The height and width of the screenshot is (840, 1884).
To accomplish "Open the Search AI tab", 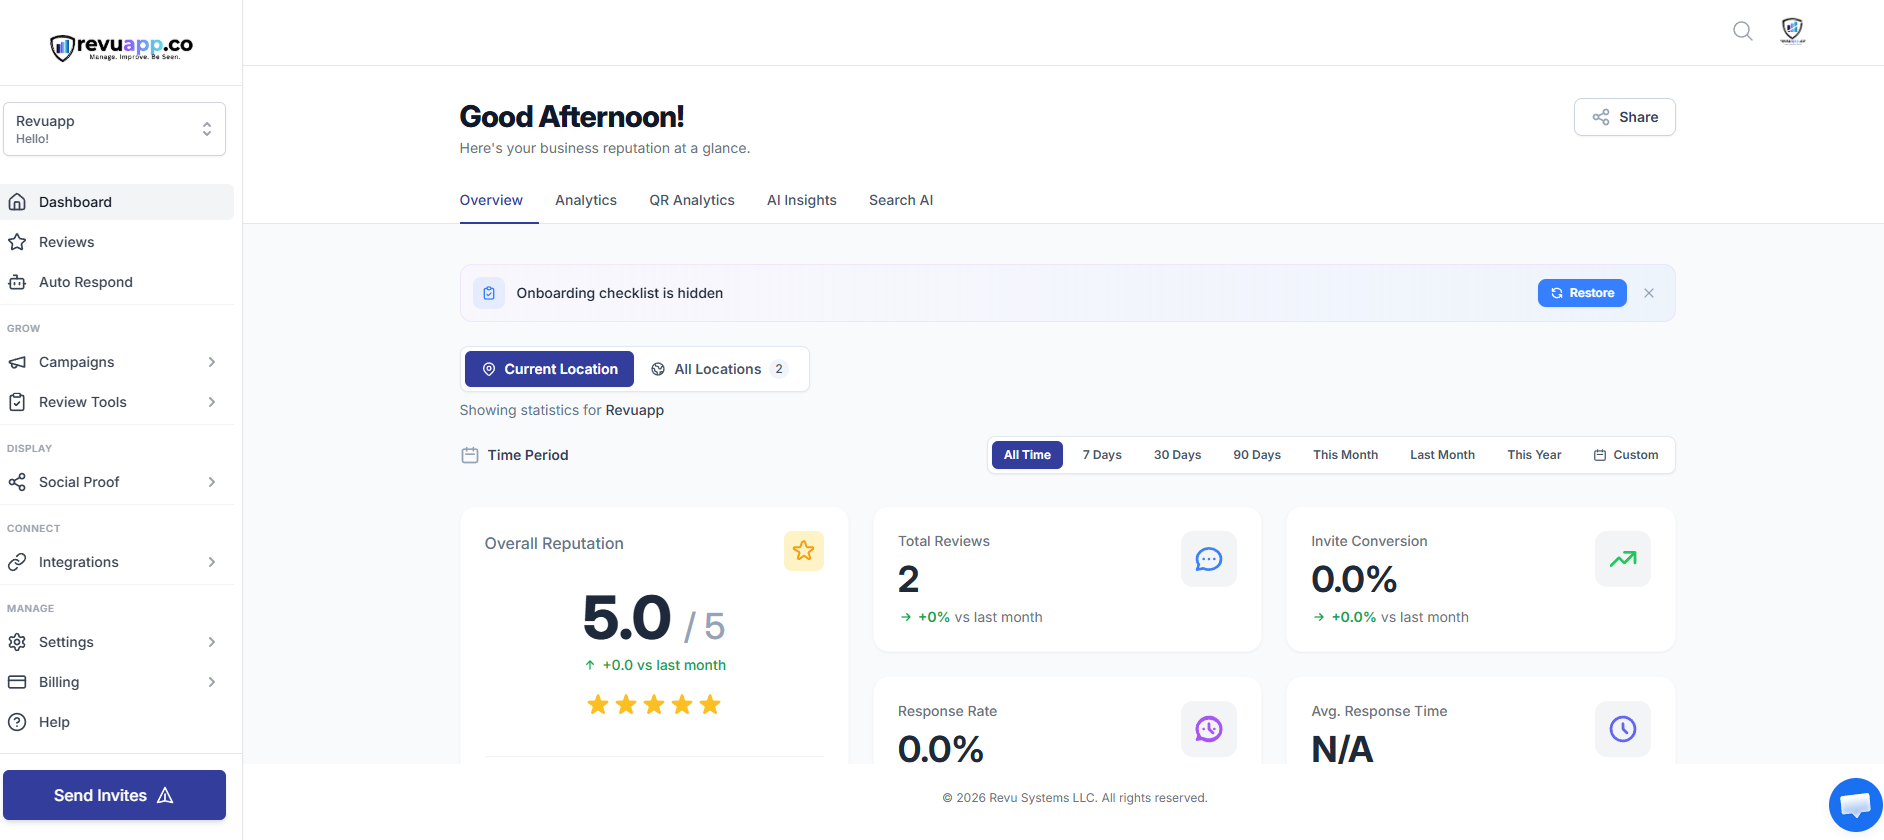I will point(901,200).
